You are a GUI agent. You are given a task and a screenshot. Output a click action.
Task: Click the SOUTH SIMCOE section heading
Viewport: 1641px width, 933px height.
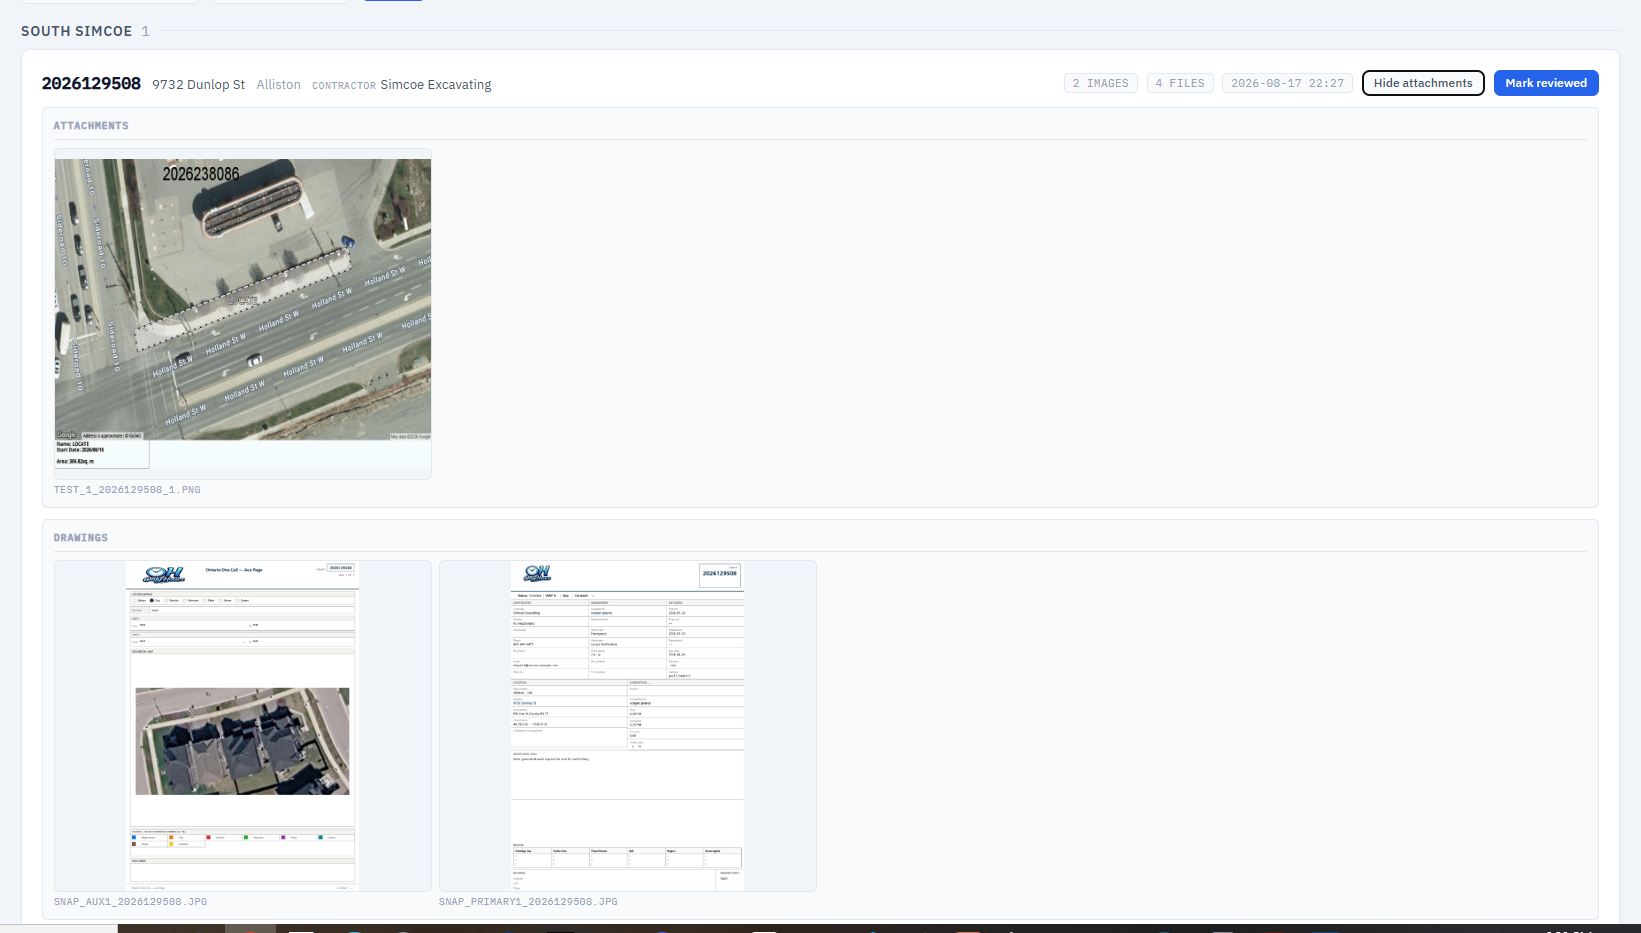76,31
